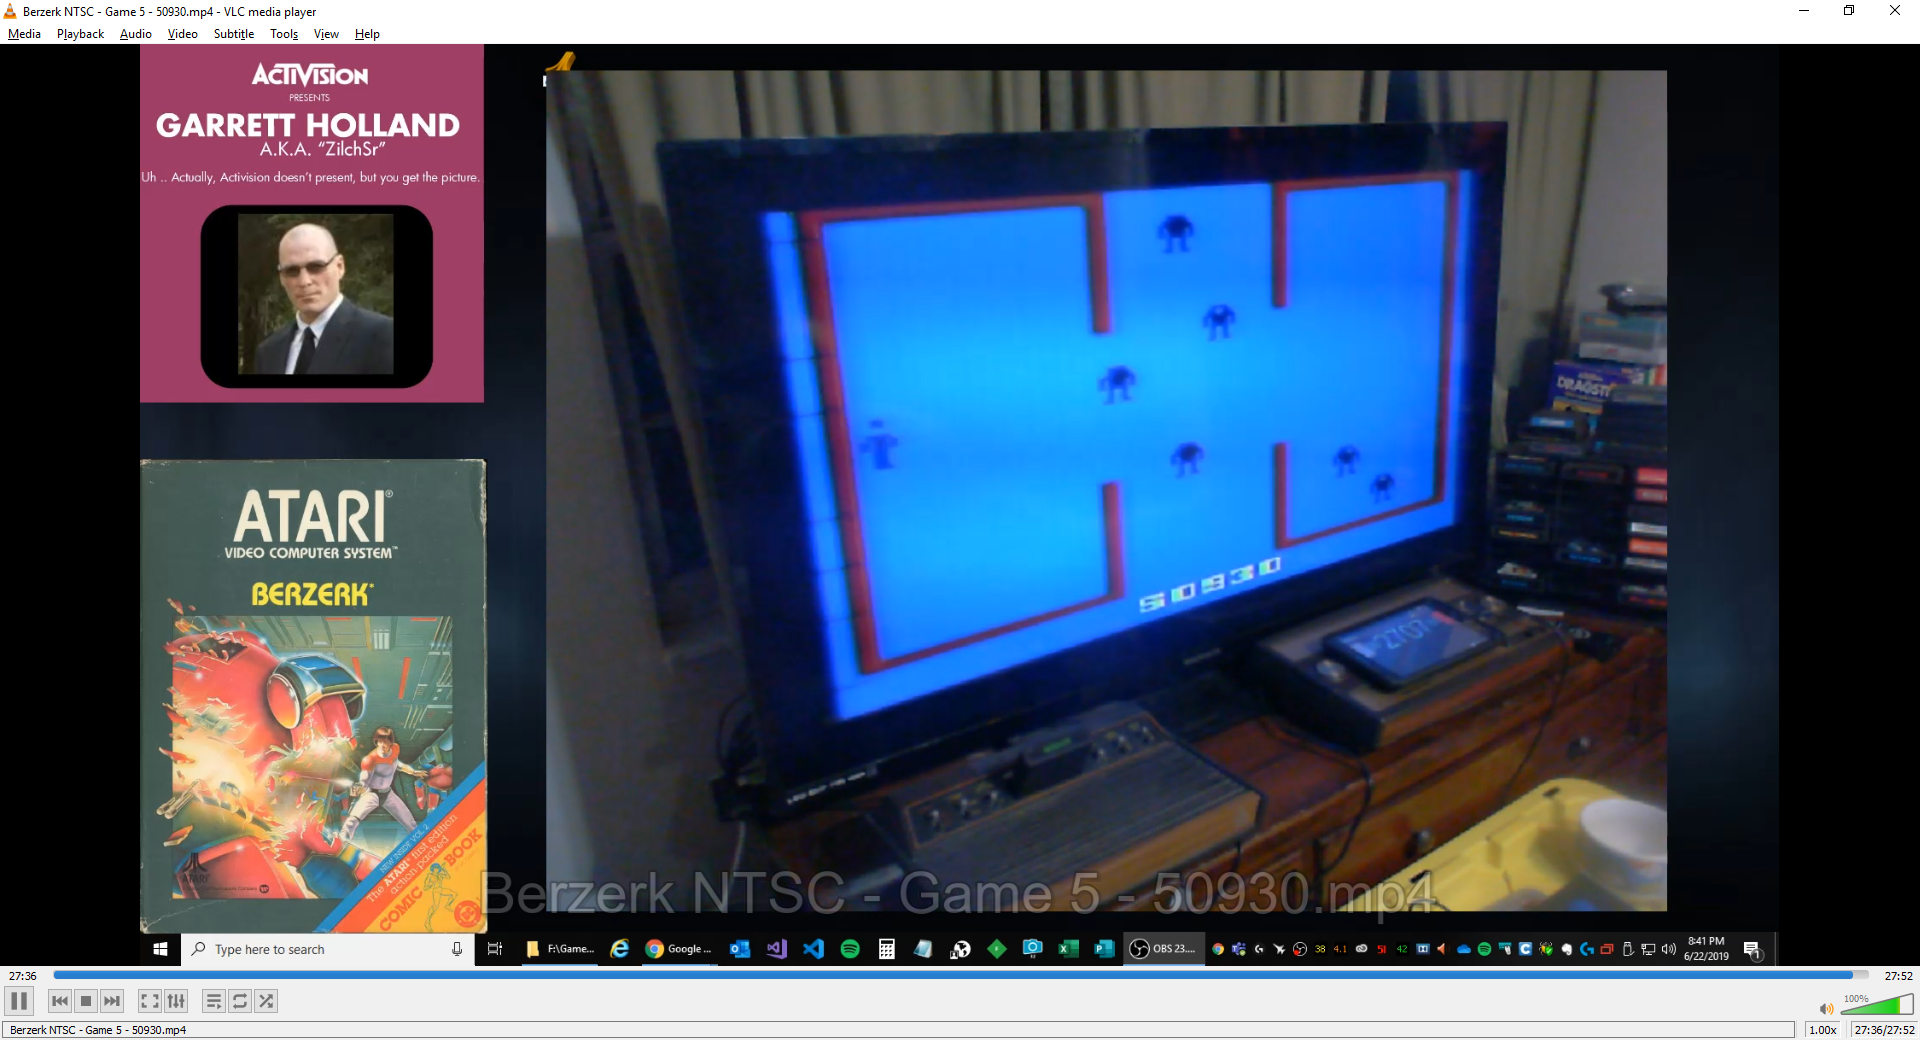Stop playback with the square button
The image size is (1920, 1040).
86,1001
